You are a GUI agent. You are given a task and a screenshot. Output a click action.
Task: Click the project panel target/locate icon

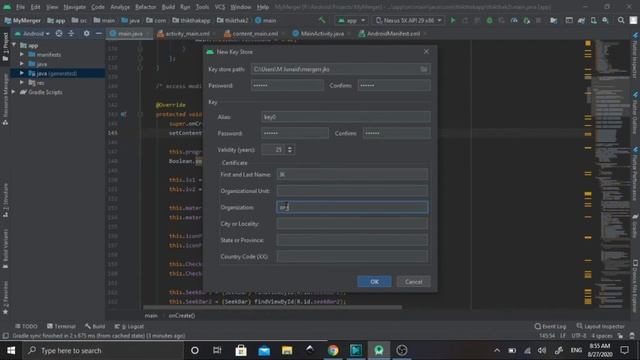click(59, 33)
